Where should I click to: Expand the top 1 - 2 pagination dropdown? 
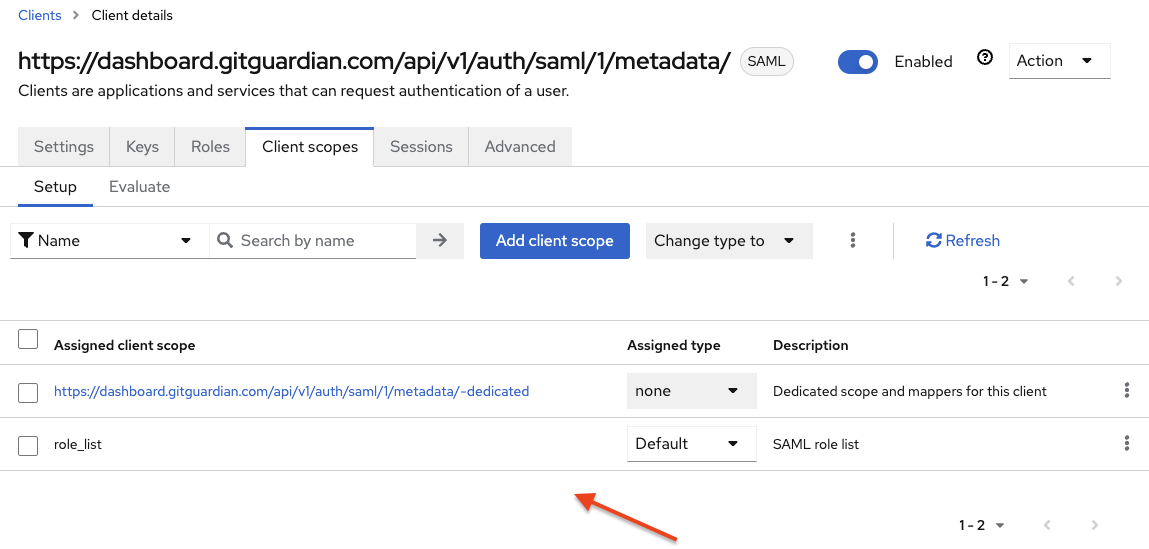pos(1006,281)
